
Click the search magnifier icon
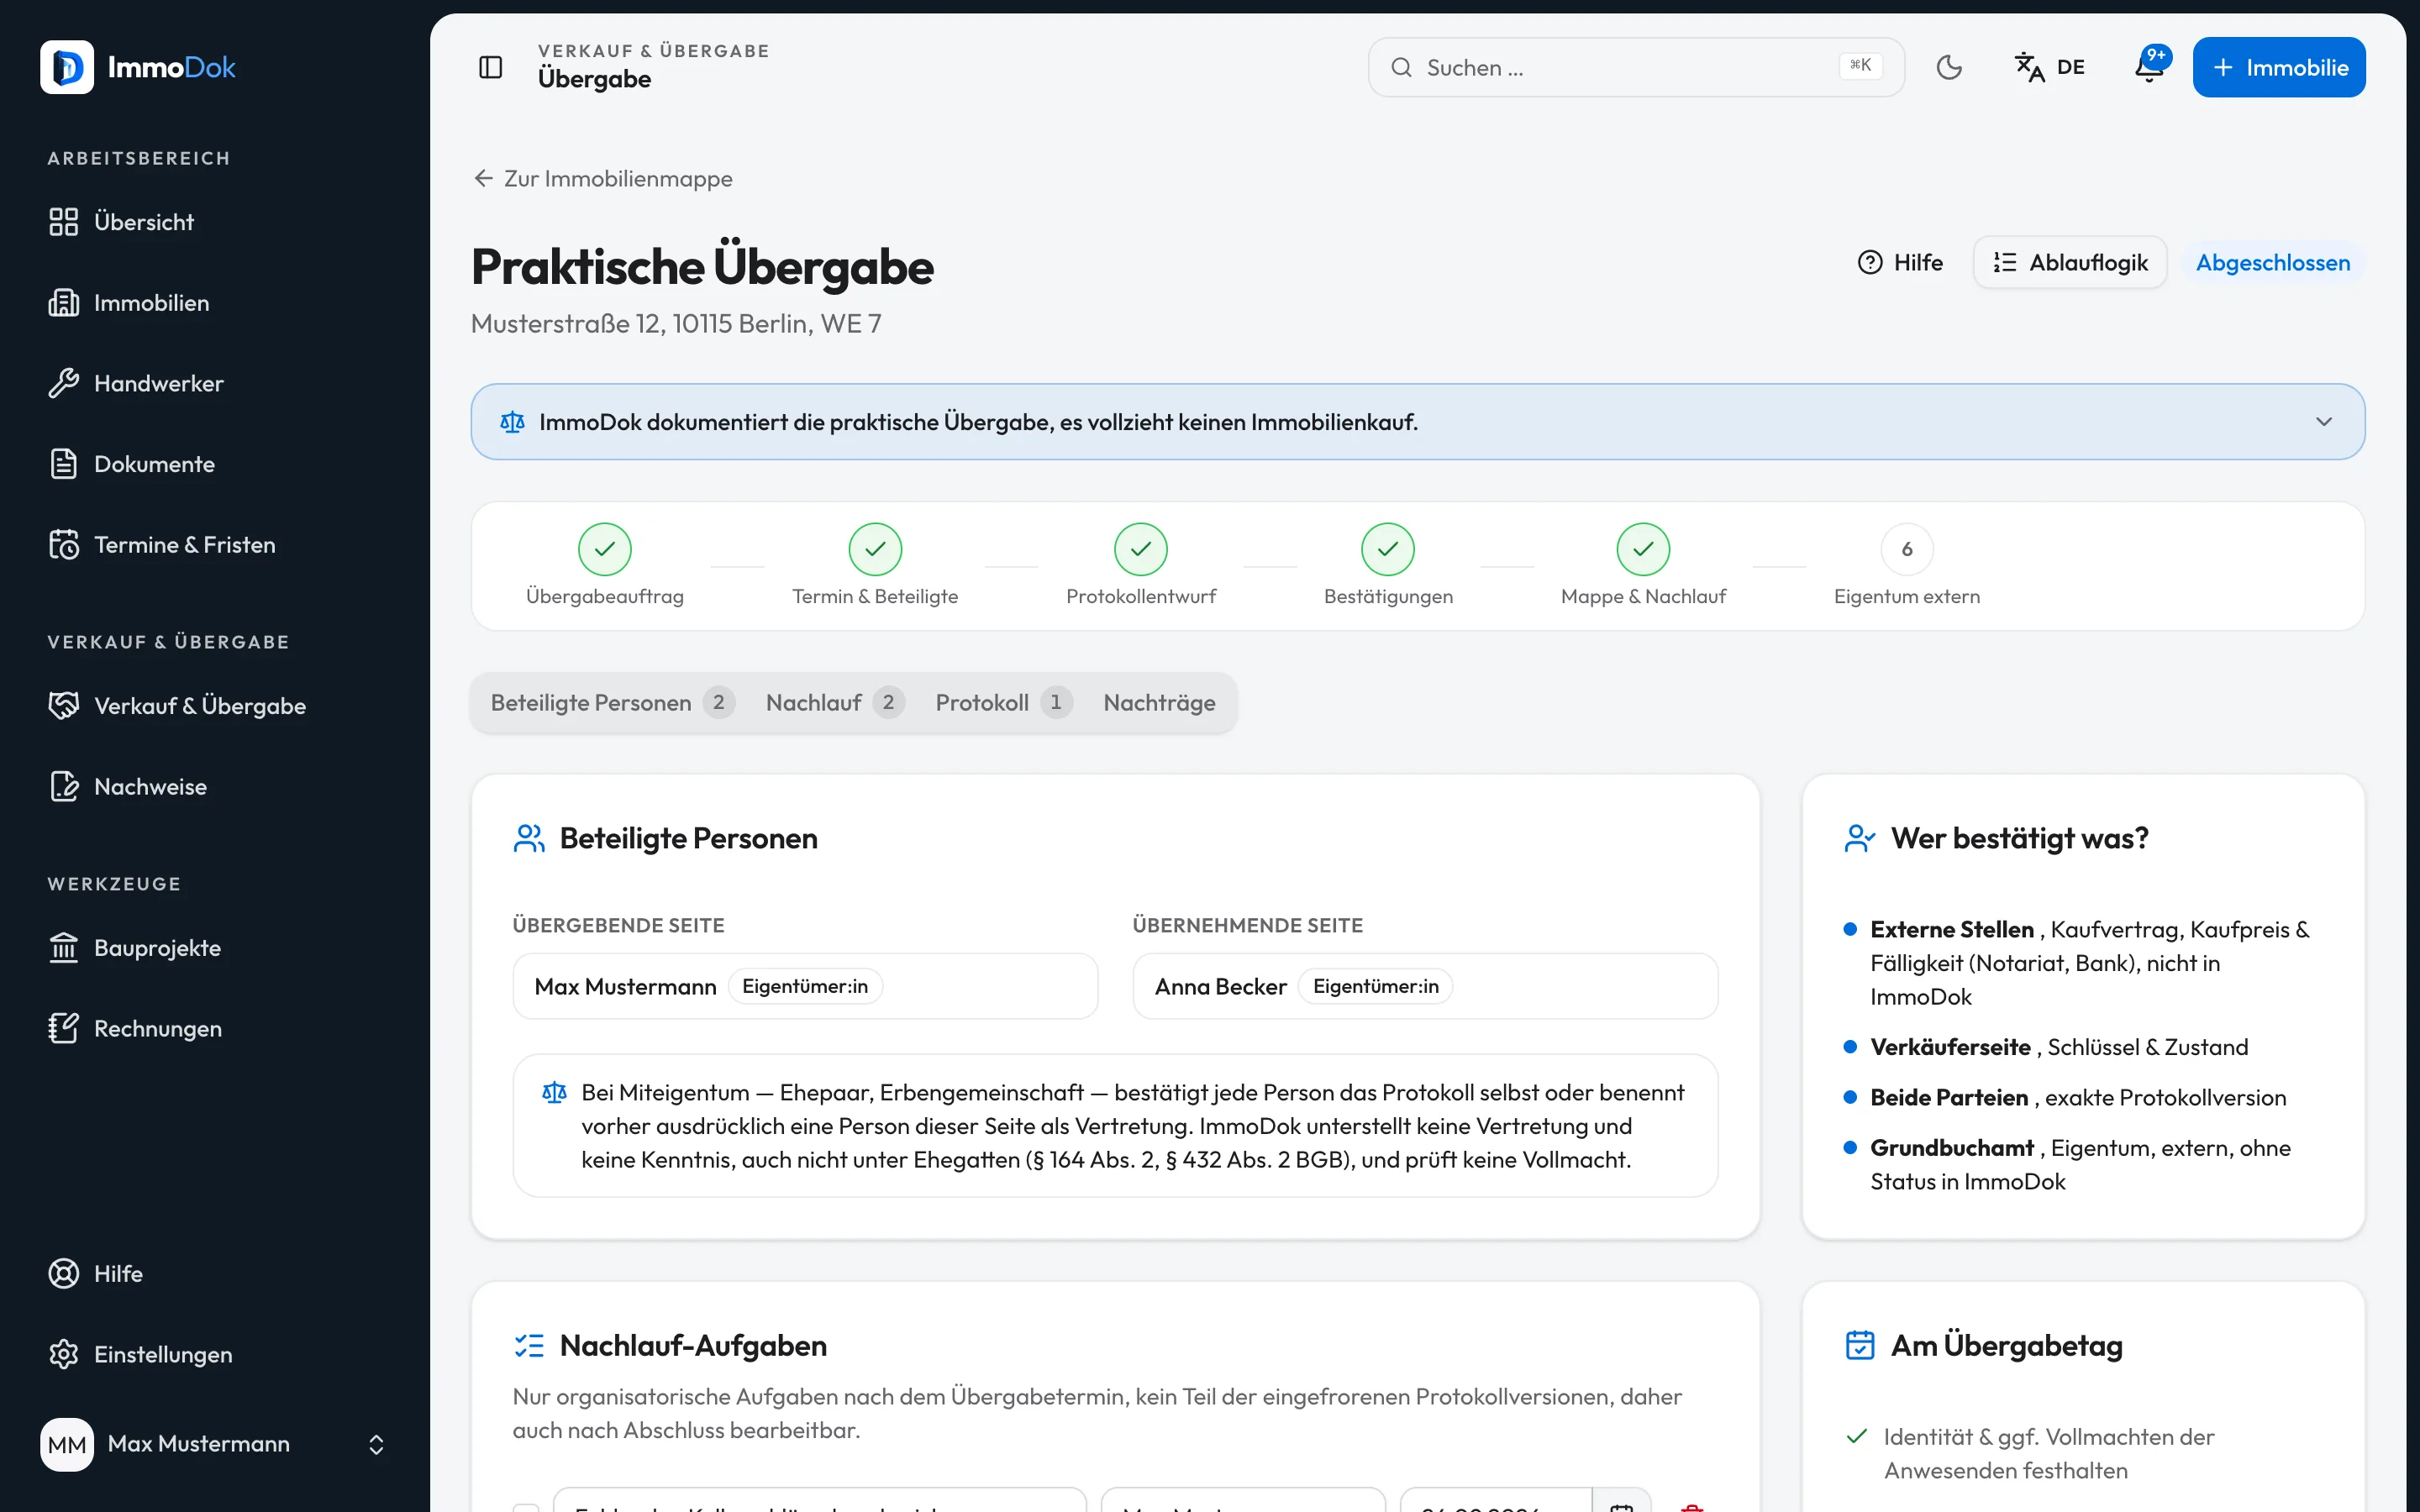click(1401, 67)
